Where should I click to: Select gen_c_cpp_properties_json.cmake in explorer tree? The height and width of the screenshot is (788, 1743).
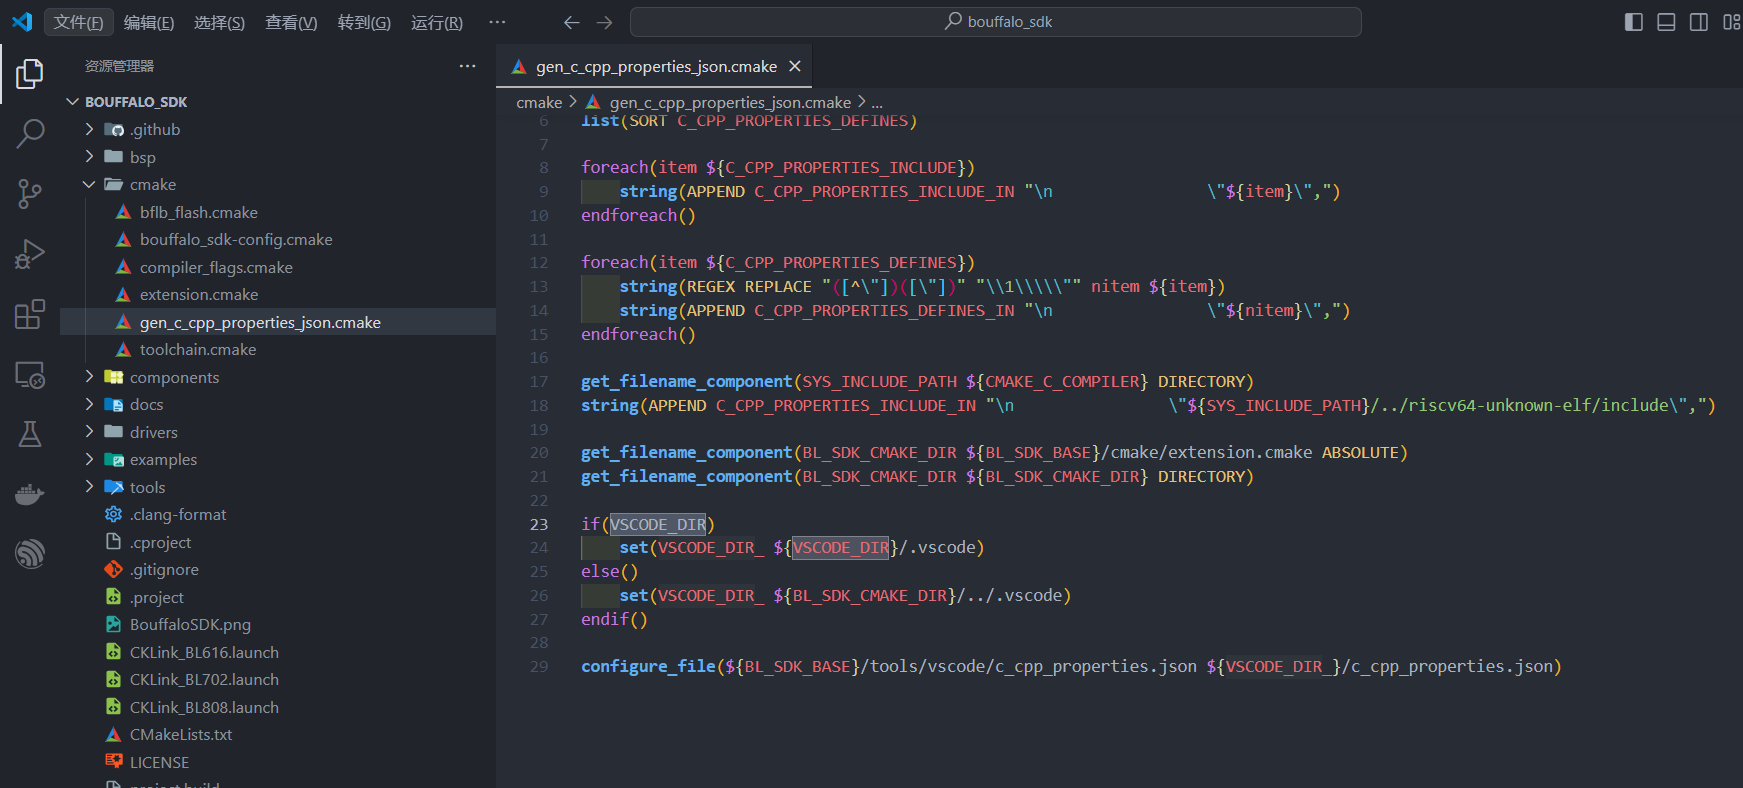(278, 322)
